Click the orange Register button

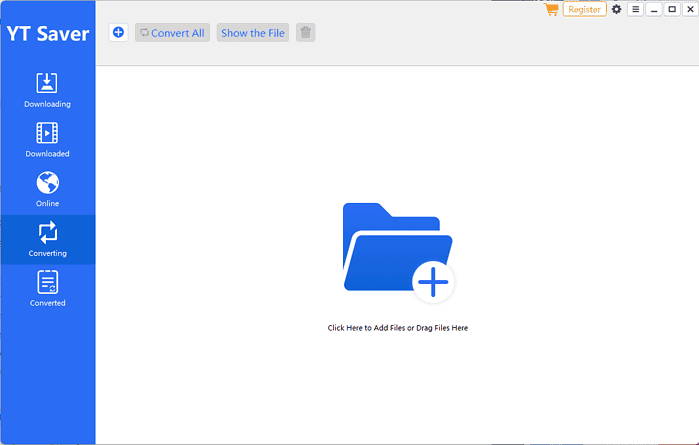[x=584, y=9]
